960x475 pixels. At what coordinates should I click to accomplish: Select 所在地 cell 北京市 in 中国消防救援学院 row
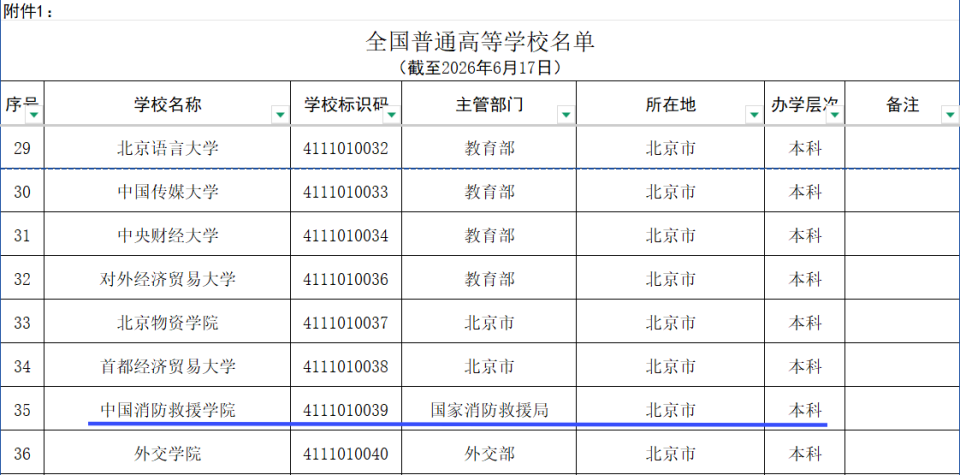coord(670,409)
